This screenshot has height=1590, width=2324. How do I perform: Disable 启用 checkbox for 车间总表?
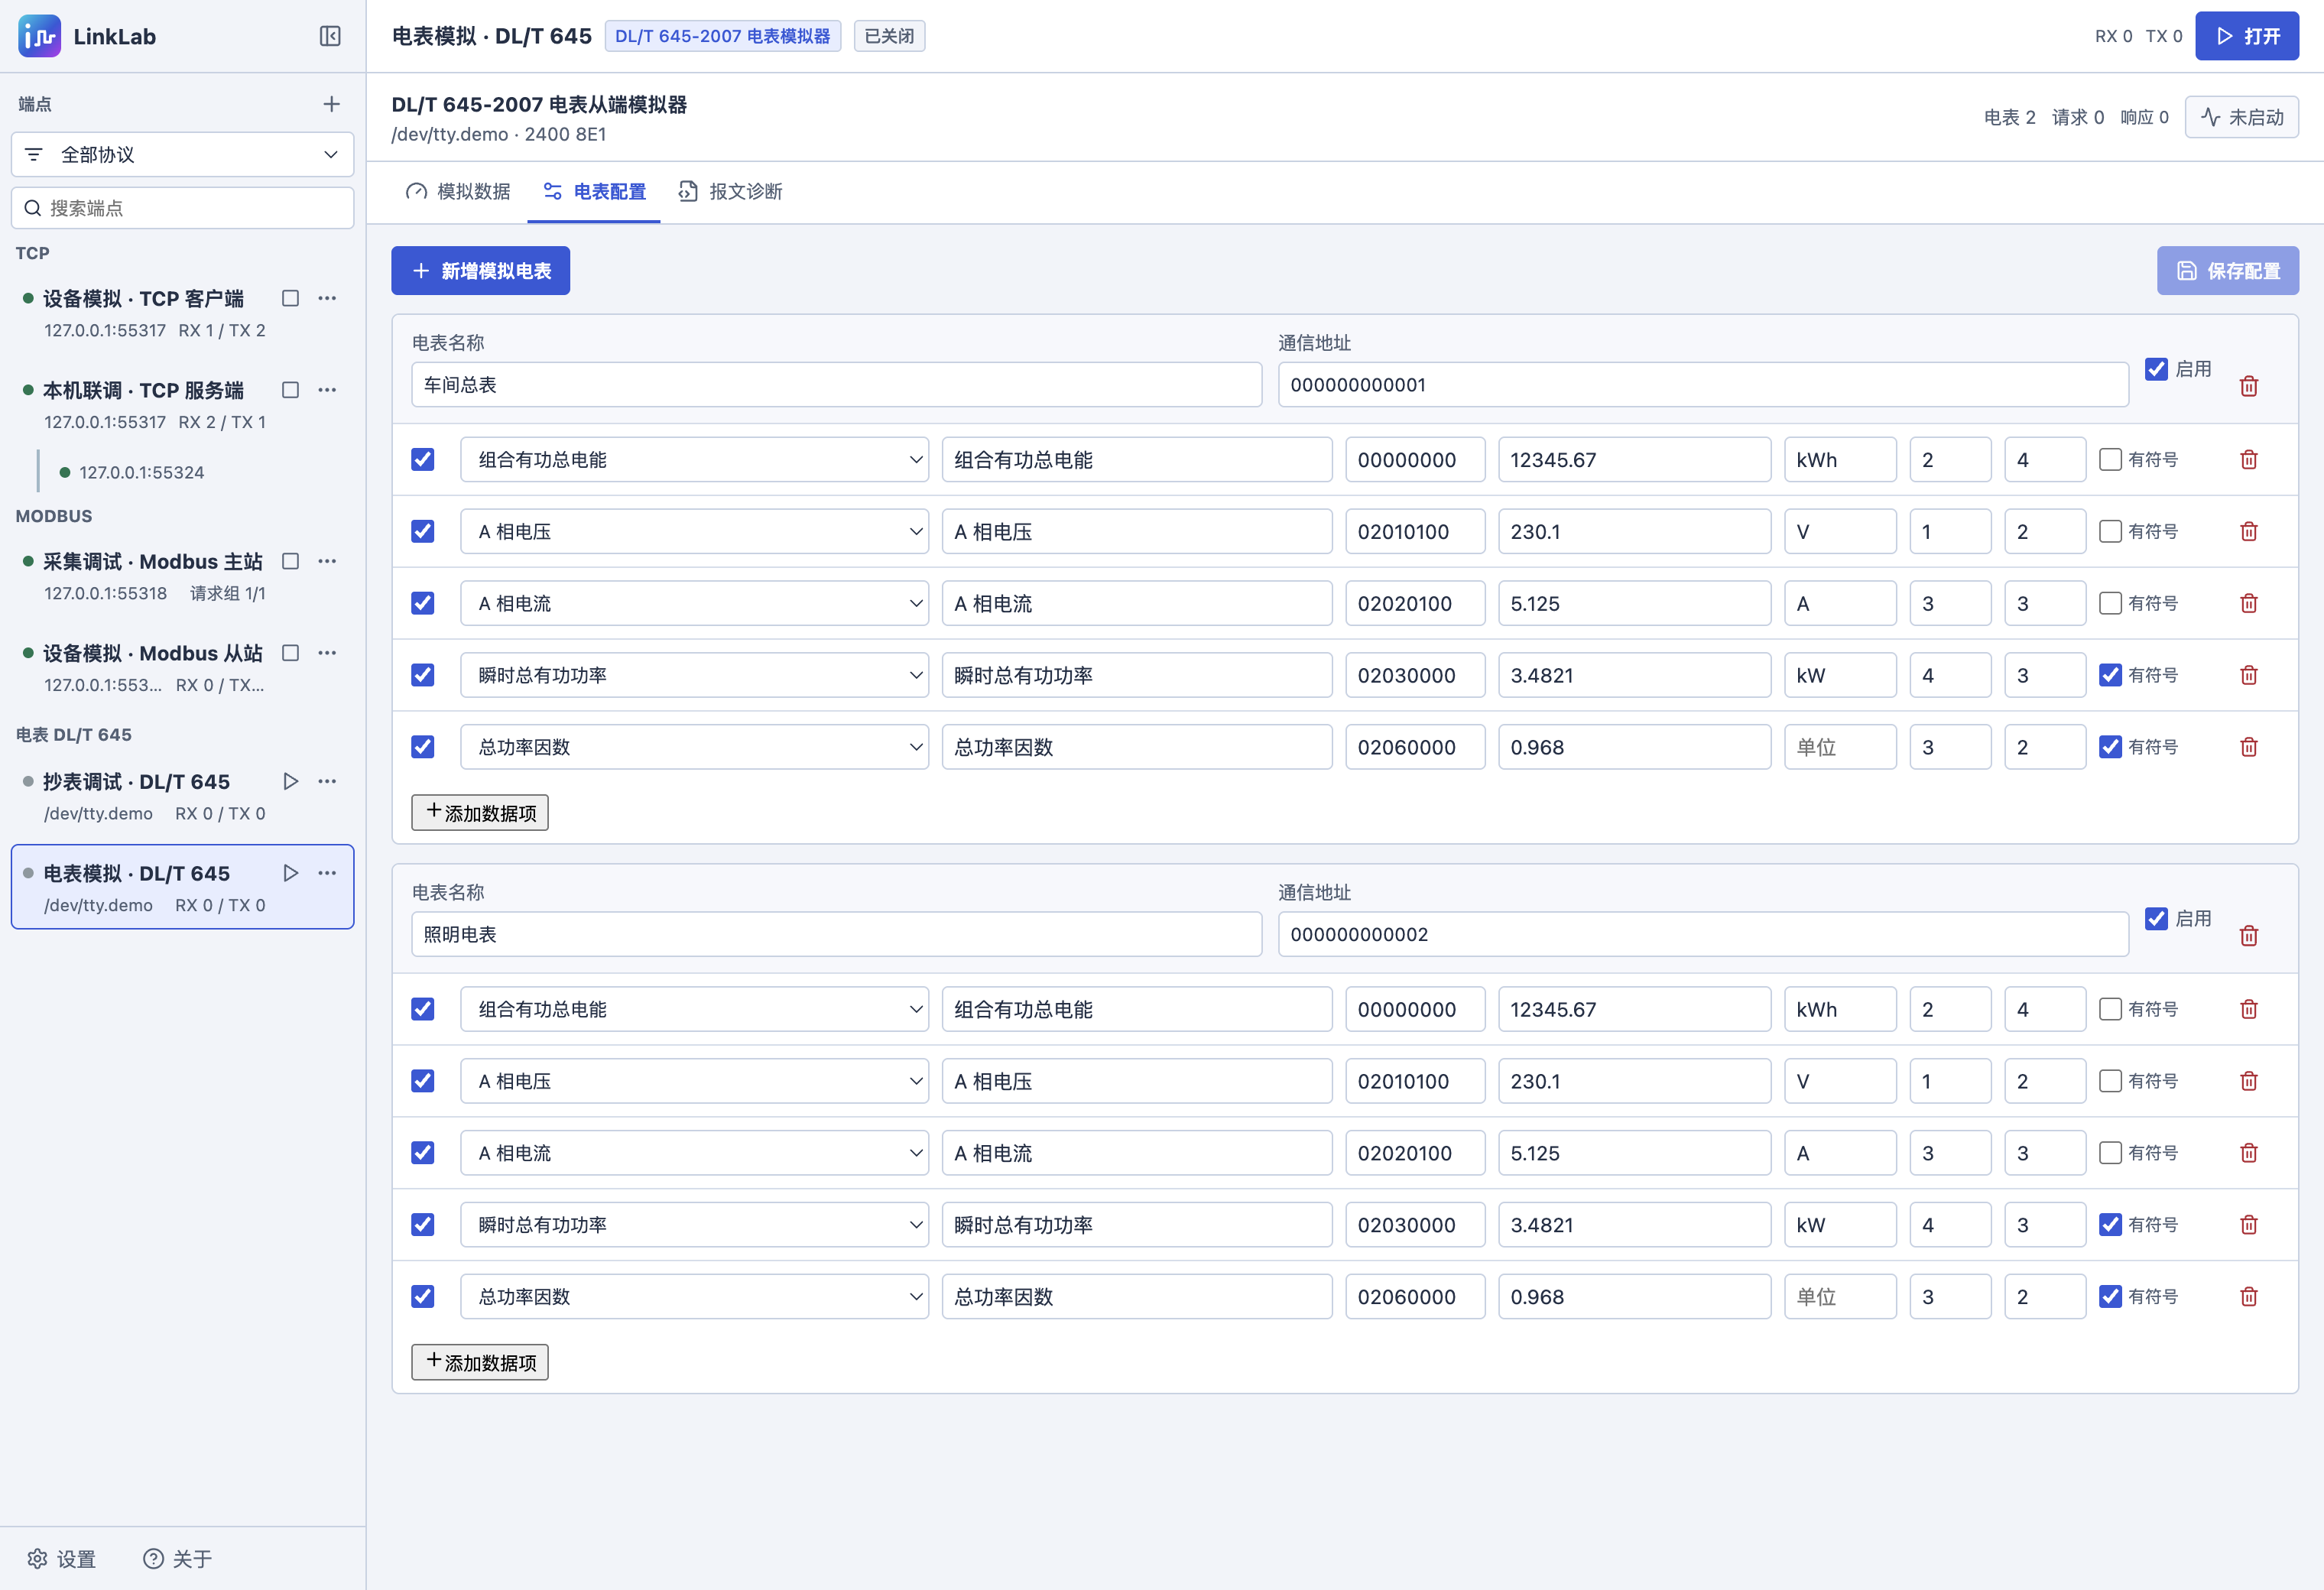pyautogui.click(x=2156, y=369)
